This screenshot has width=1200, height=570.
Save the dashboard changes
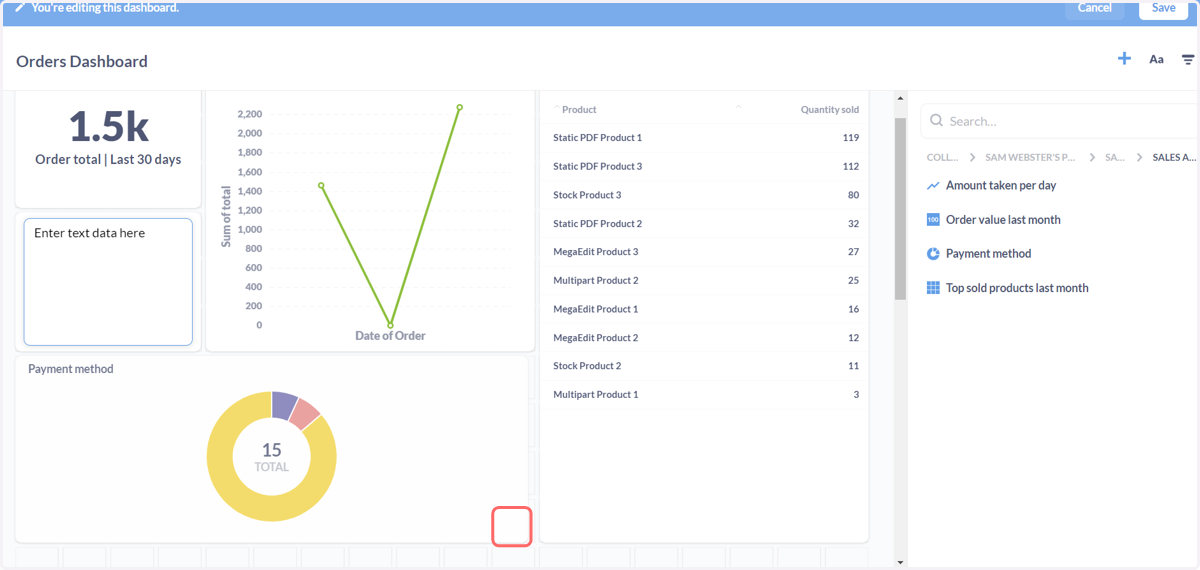1164,8
